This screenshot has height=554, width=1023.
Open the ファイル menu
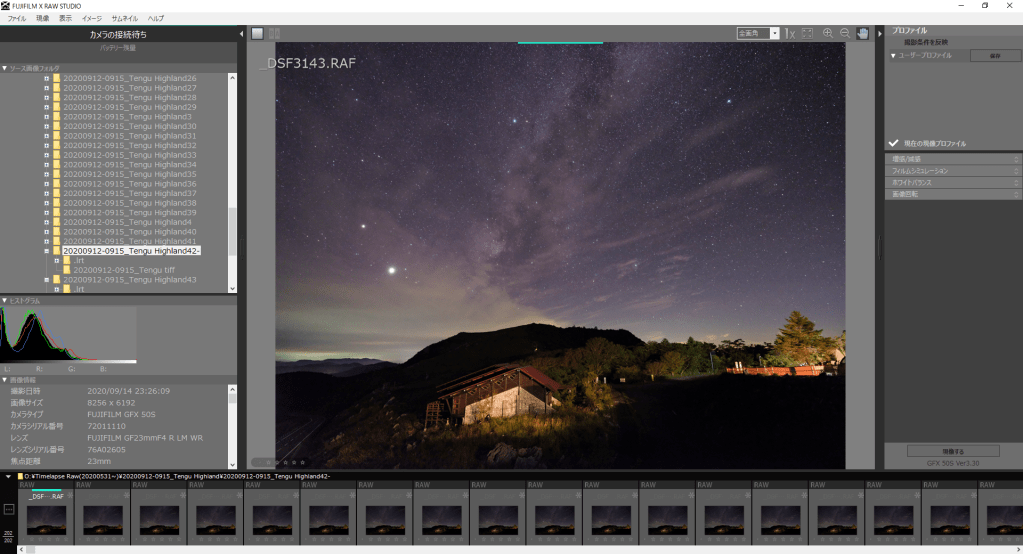17,18
